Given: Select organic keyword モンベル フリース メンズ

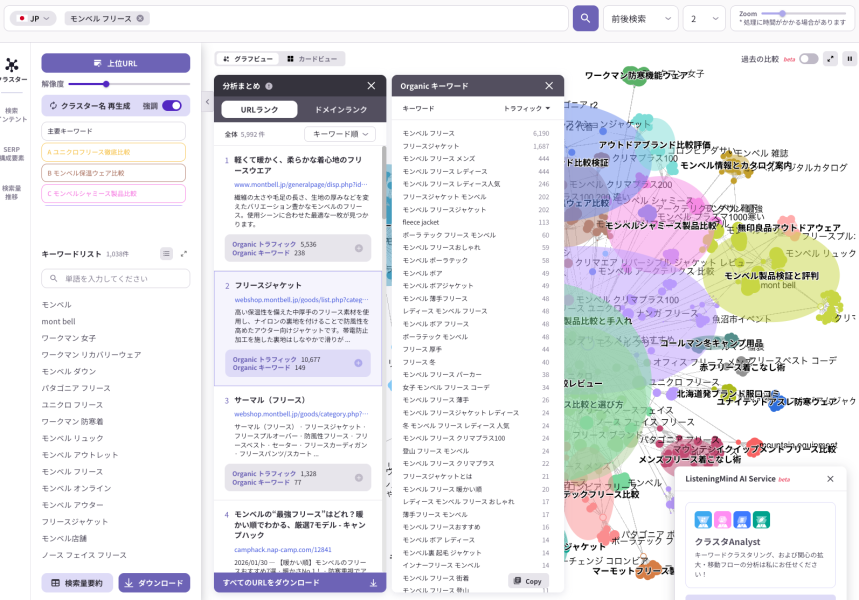Looking at the screenshot, I should pyautogui.click(x=439, y=158).
